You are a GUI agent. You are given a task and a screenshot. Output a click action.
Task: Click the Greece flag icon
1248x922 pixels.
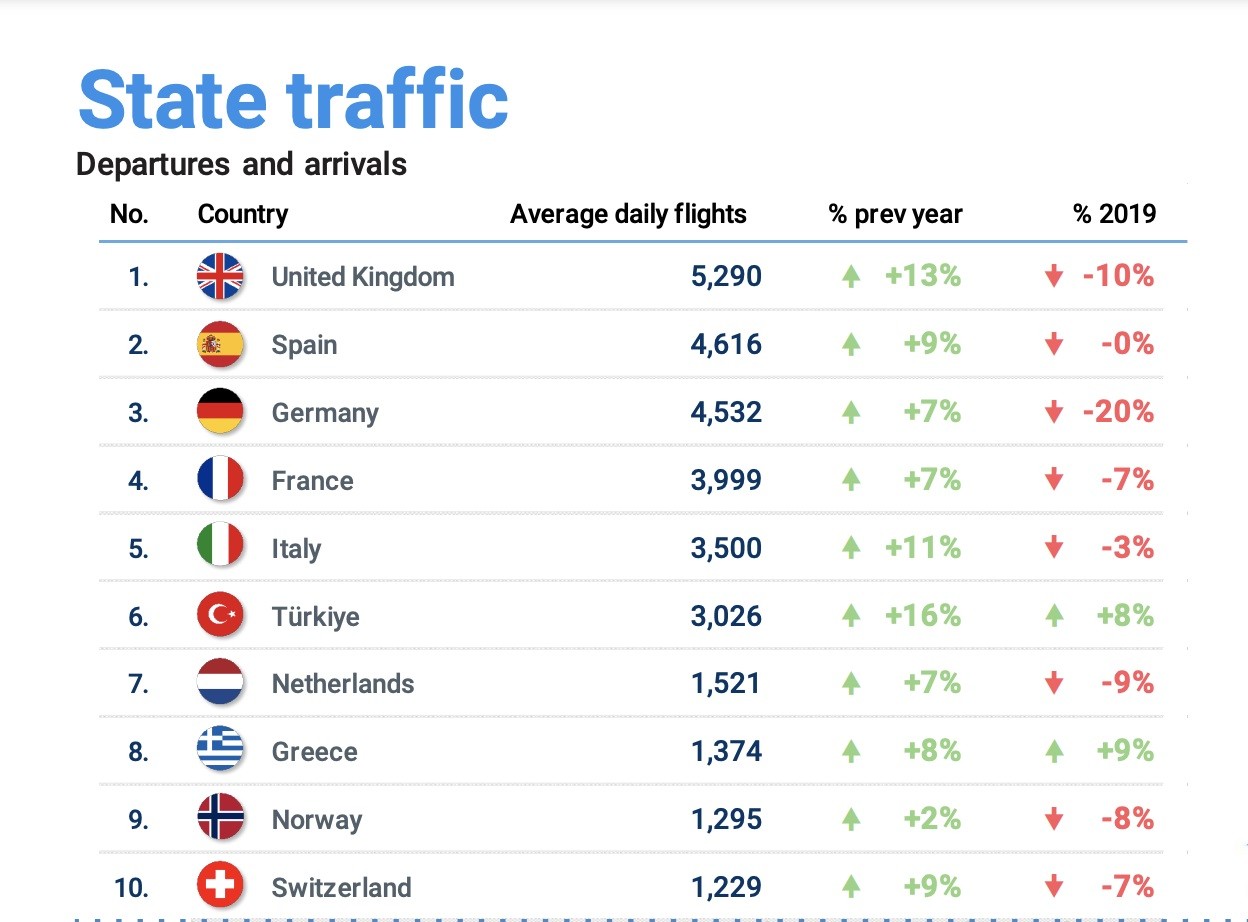220,751
